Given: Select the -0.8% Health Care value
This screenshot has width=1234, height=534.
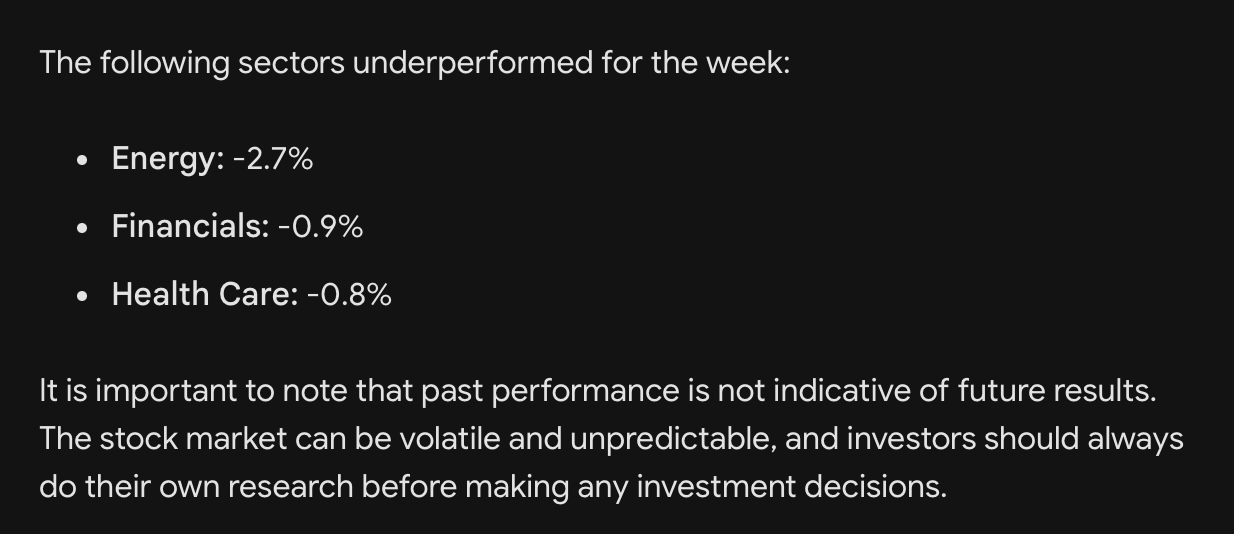Looking at the screenshot, I should coord(349,295).
